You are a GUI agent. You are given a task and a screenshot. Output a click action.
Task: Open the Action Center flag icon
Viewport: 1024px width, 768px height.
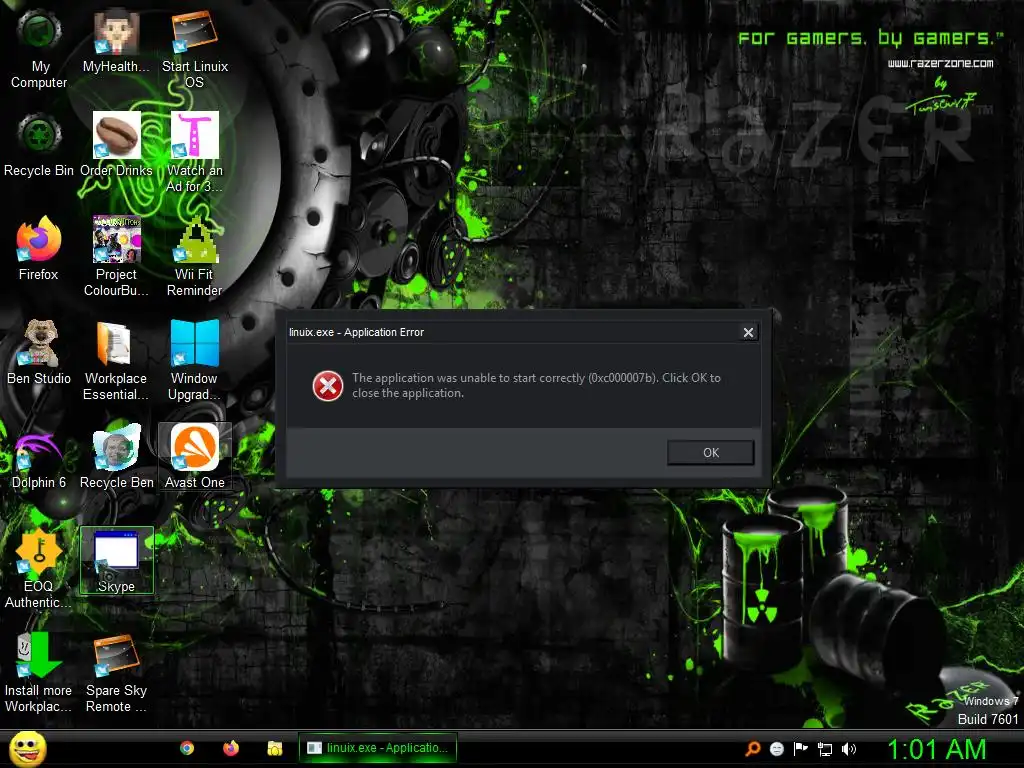pos(801,749)
